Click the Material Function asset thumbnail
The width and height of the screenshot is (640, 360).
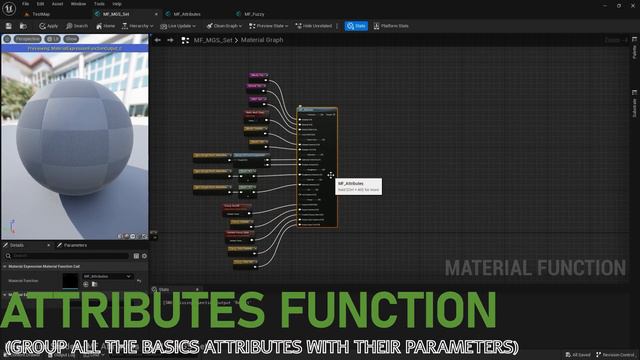70,281
